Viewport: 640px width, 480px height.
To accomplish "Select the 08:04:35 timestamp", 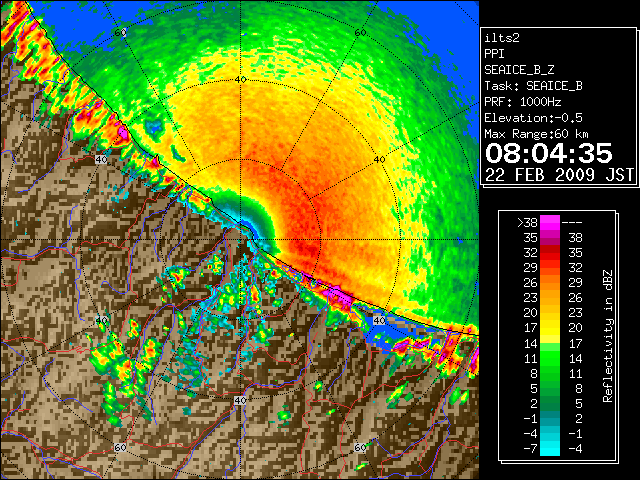I will click(x=548, y=153).
